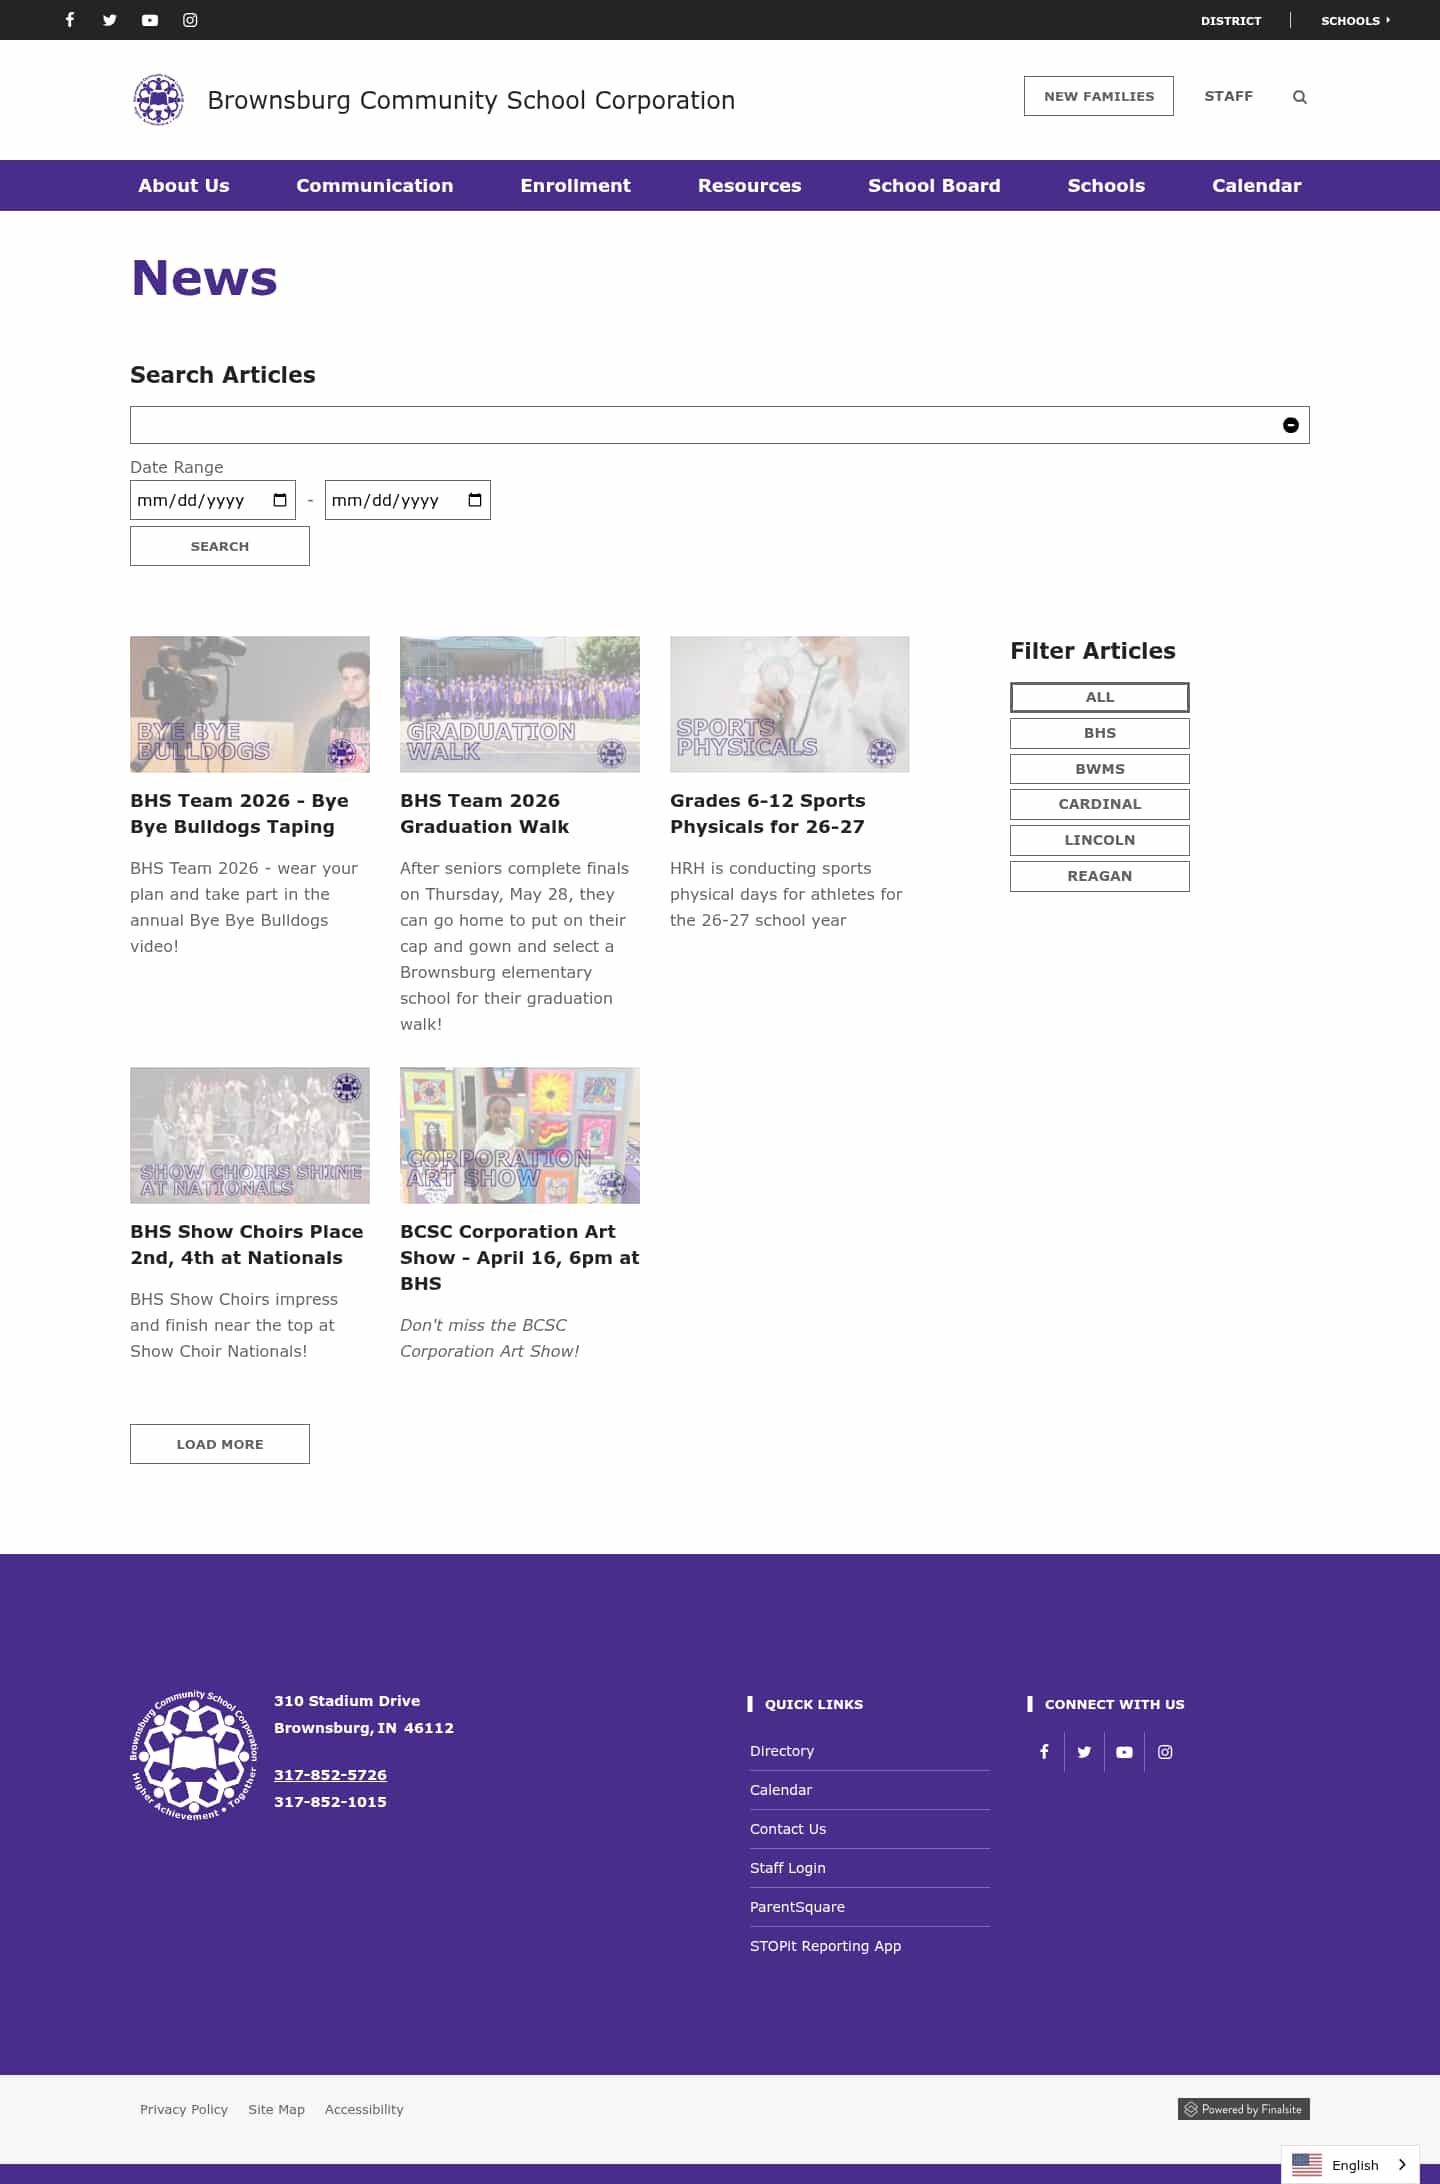The width and height of the screenshot is (1440, 2184).
Task: Select the ALL article filter
Action: [x=1100, y=697]
